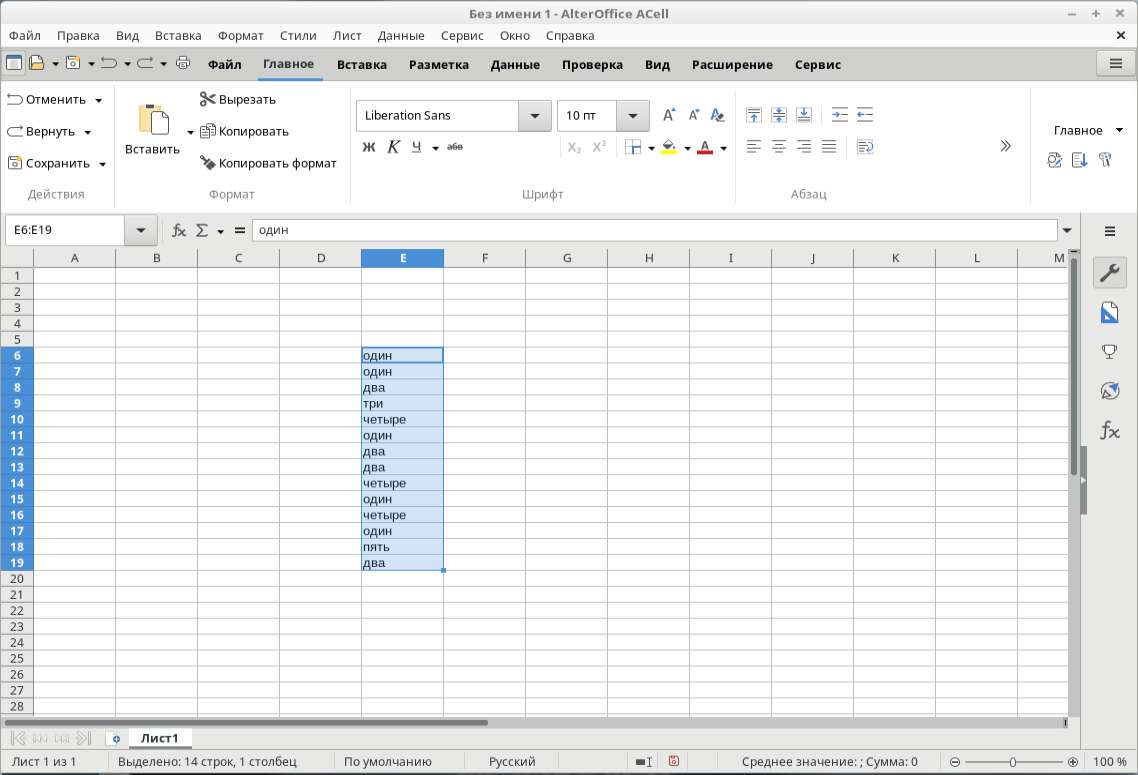Open the Functions fx panel in sidebar
Screen dimensions: 1138x775
click(1109, 430)
